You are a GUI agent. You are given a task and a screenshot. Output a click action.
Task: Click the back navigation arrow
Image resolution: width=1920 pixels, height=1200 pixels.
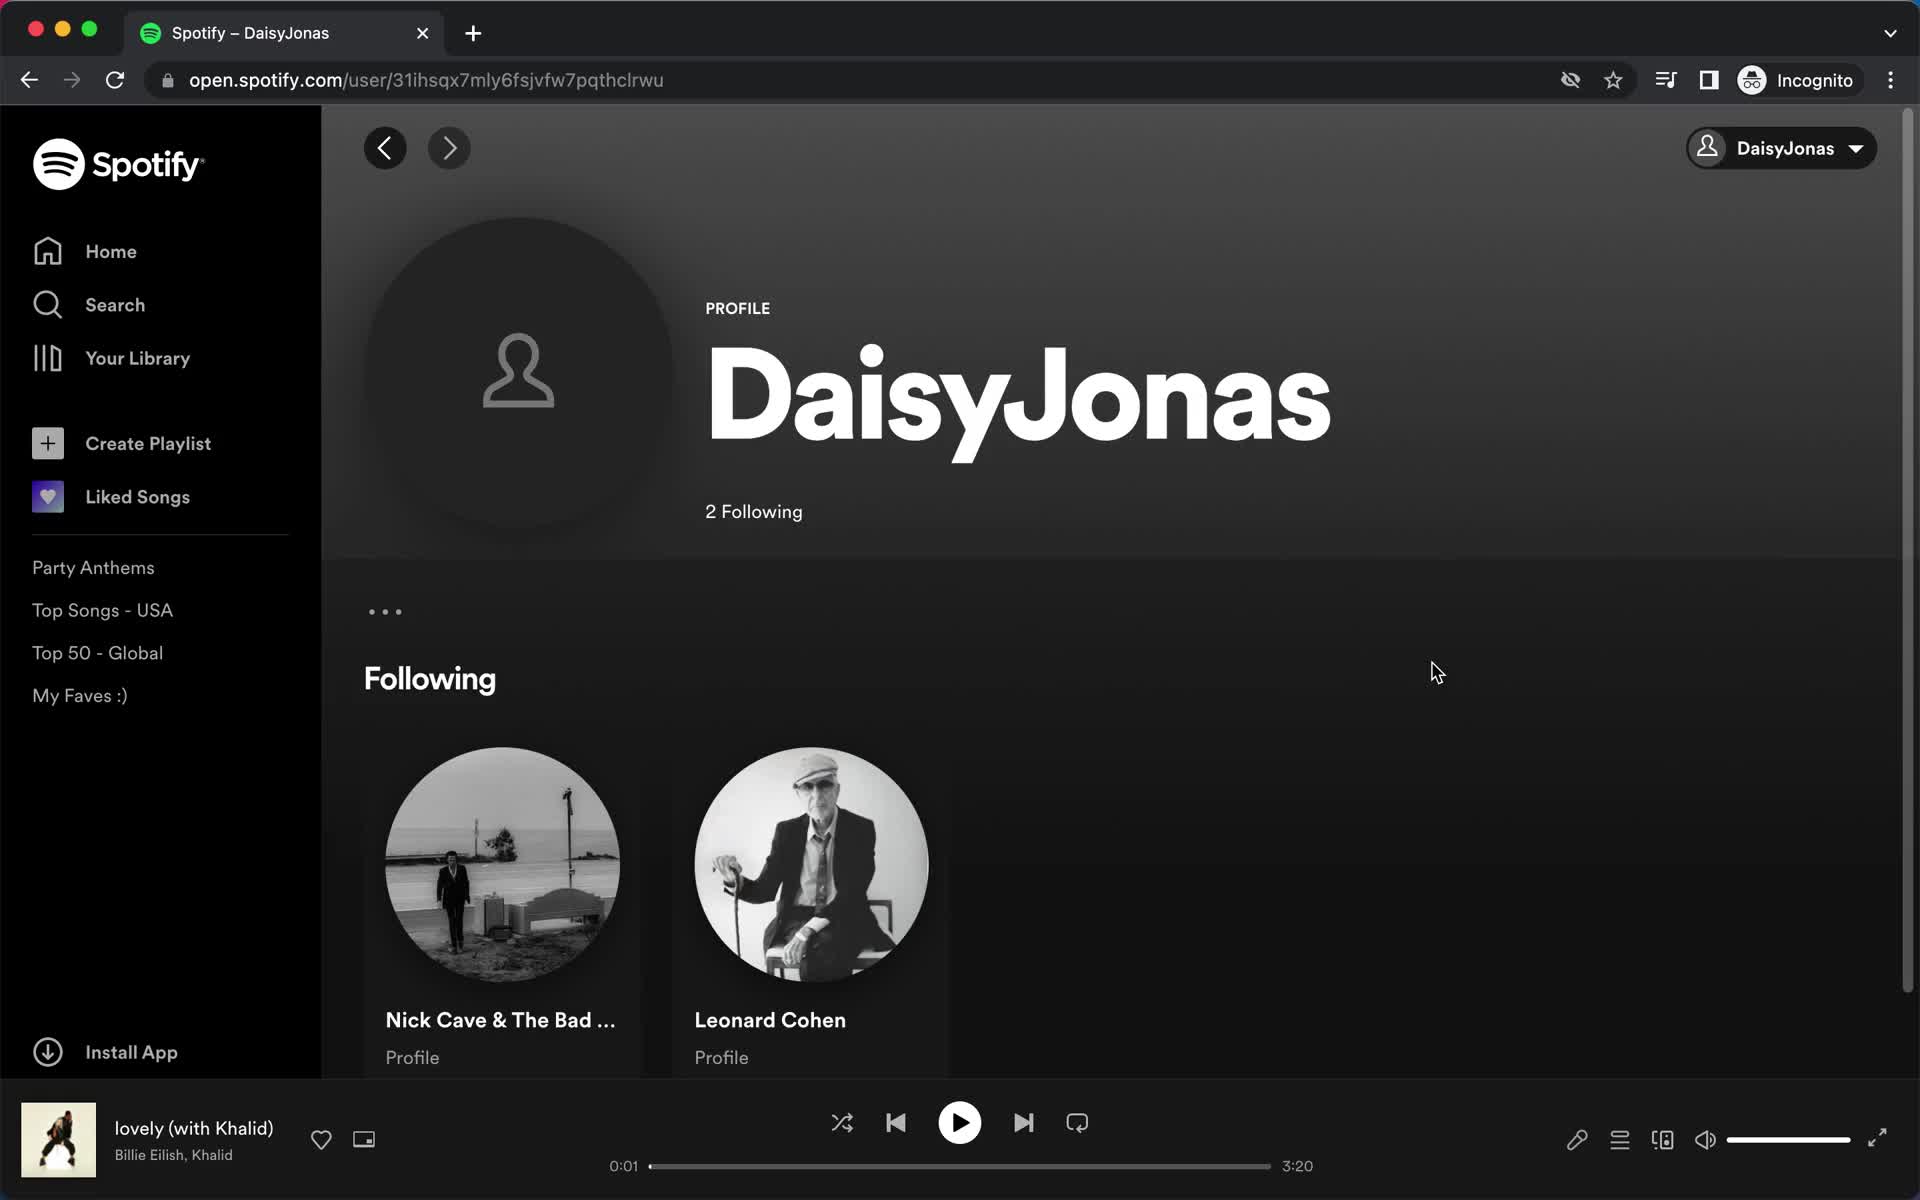[x=386, y=148]
